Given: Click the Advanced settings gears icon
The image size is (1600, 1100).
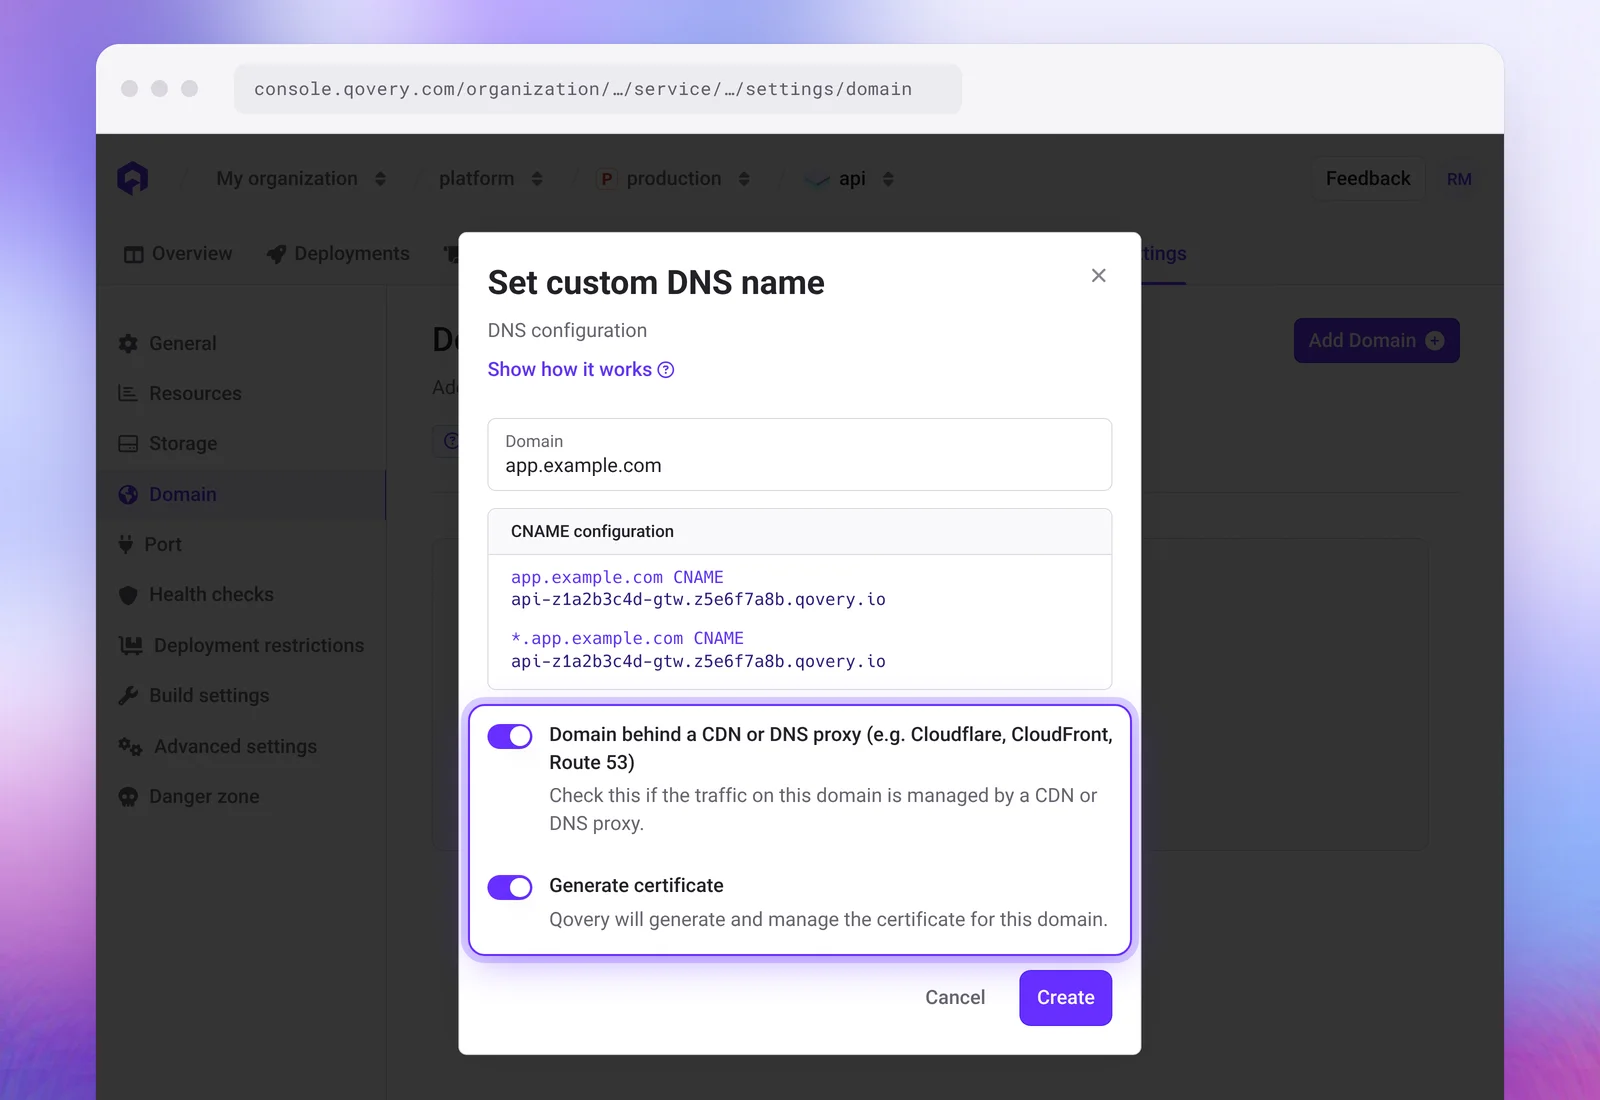Looking at the screenshot, I should coord(130,746).
